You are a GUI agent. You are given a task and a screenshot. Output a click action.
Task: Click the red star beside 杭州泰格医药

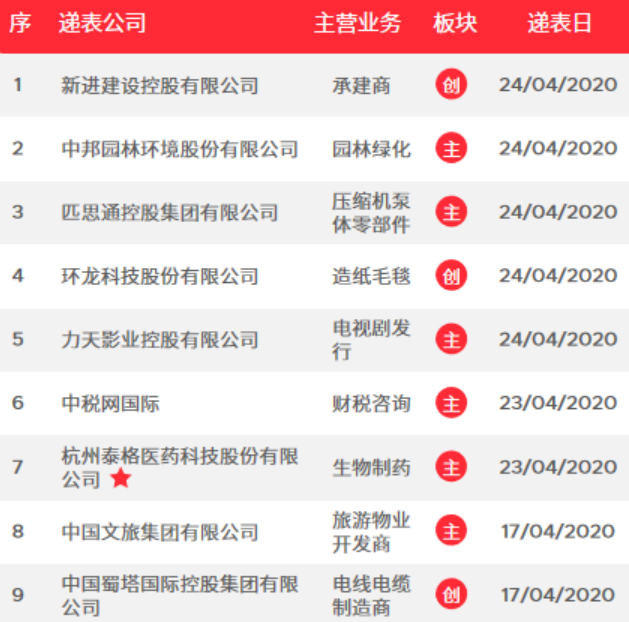coord(121,478)
